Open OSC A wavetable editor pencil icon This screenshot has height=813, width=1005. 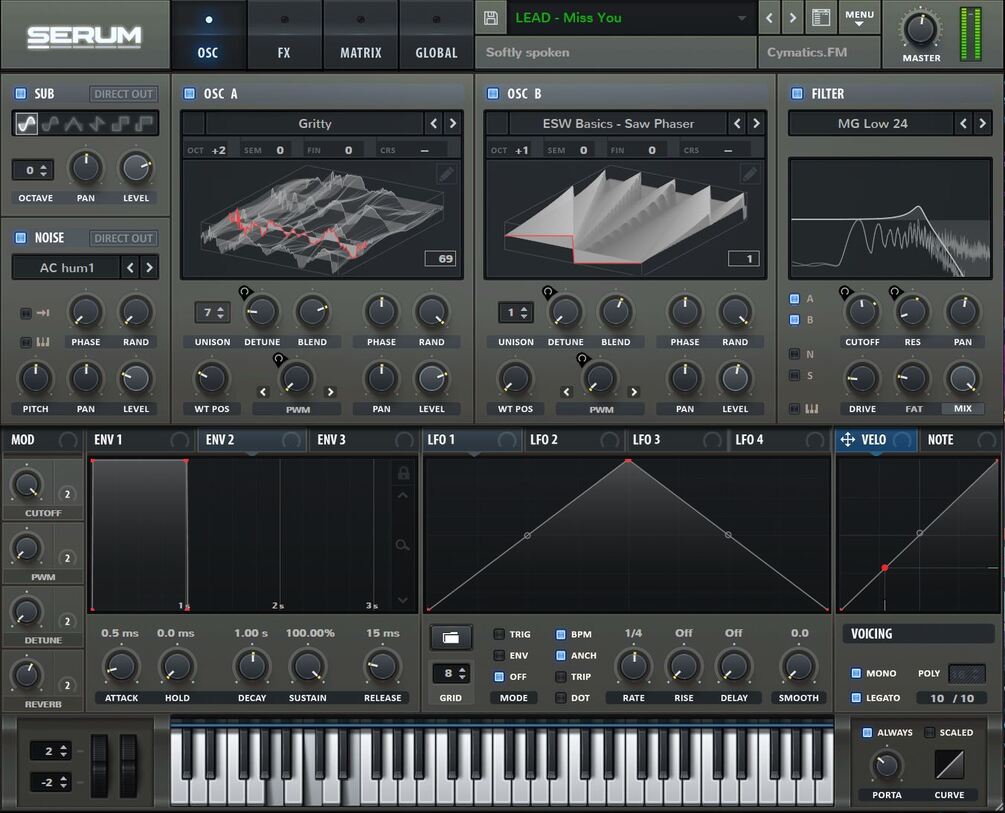447,173
